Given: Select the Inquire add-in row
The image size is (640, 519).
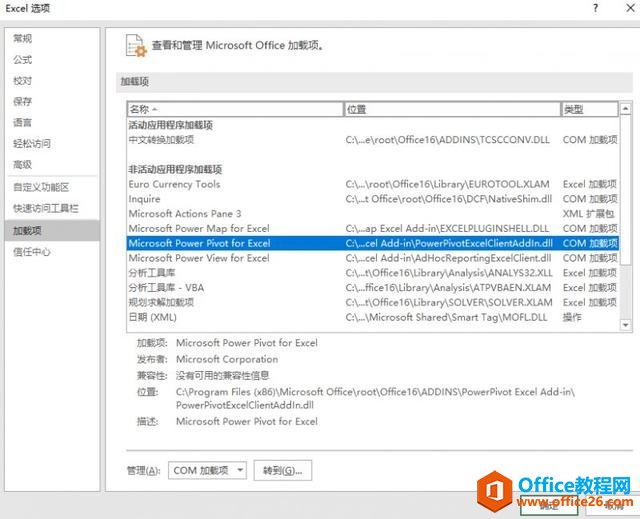Looking at the screenshot, I should (x=373, y=199).
